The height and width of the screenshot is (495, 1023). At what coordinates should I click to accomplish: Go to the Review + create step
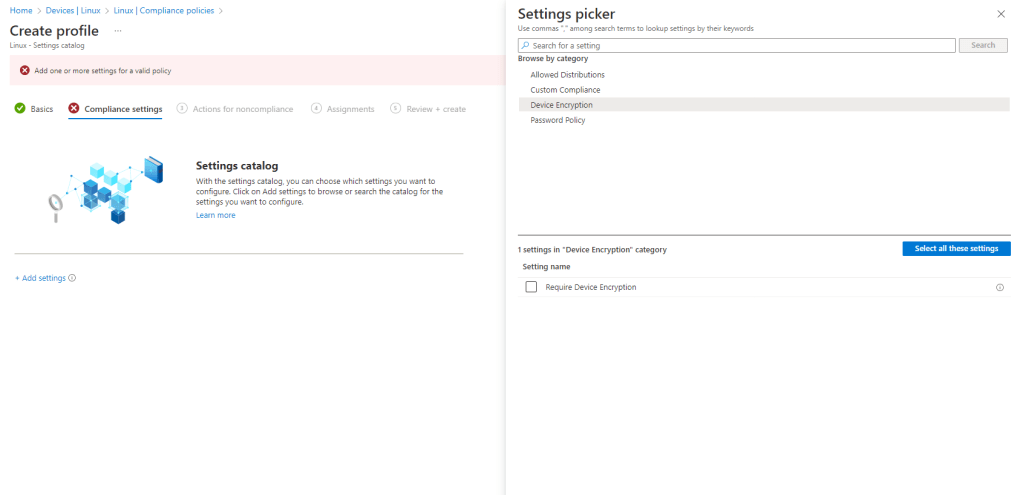pos(435,109)
